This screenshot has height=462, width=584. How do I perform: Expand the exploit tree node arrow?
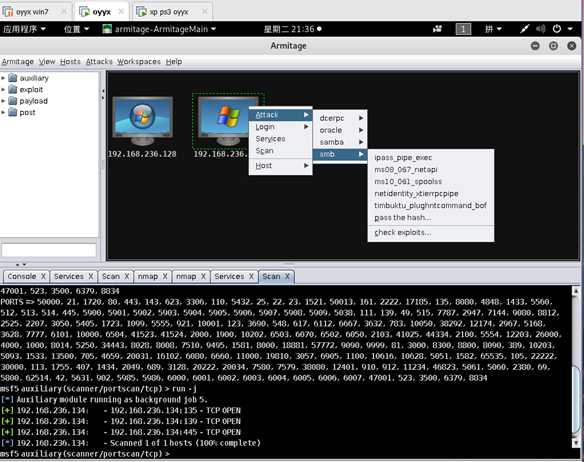point(3,90)
